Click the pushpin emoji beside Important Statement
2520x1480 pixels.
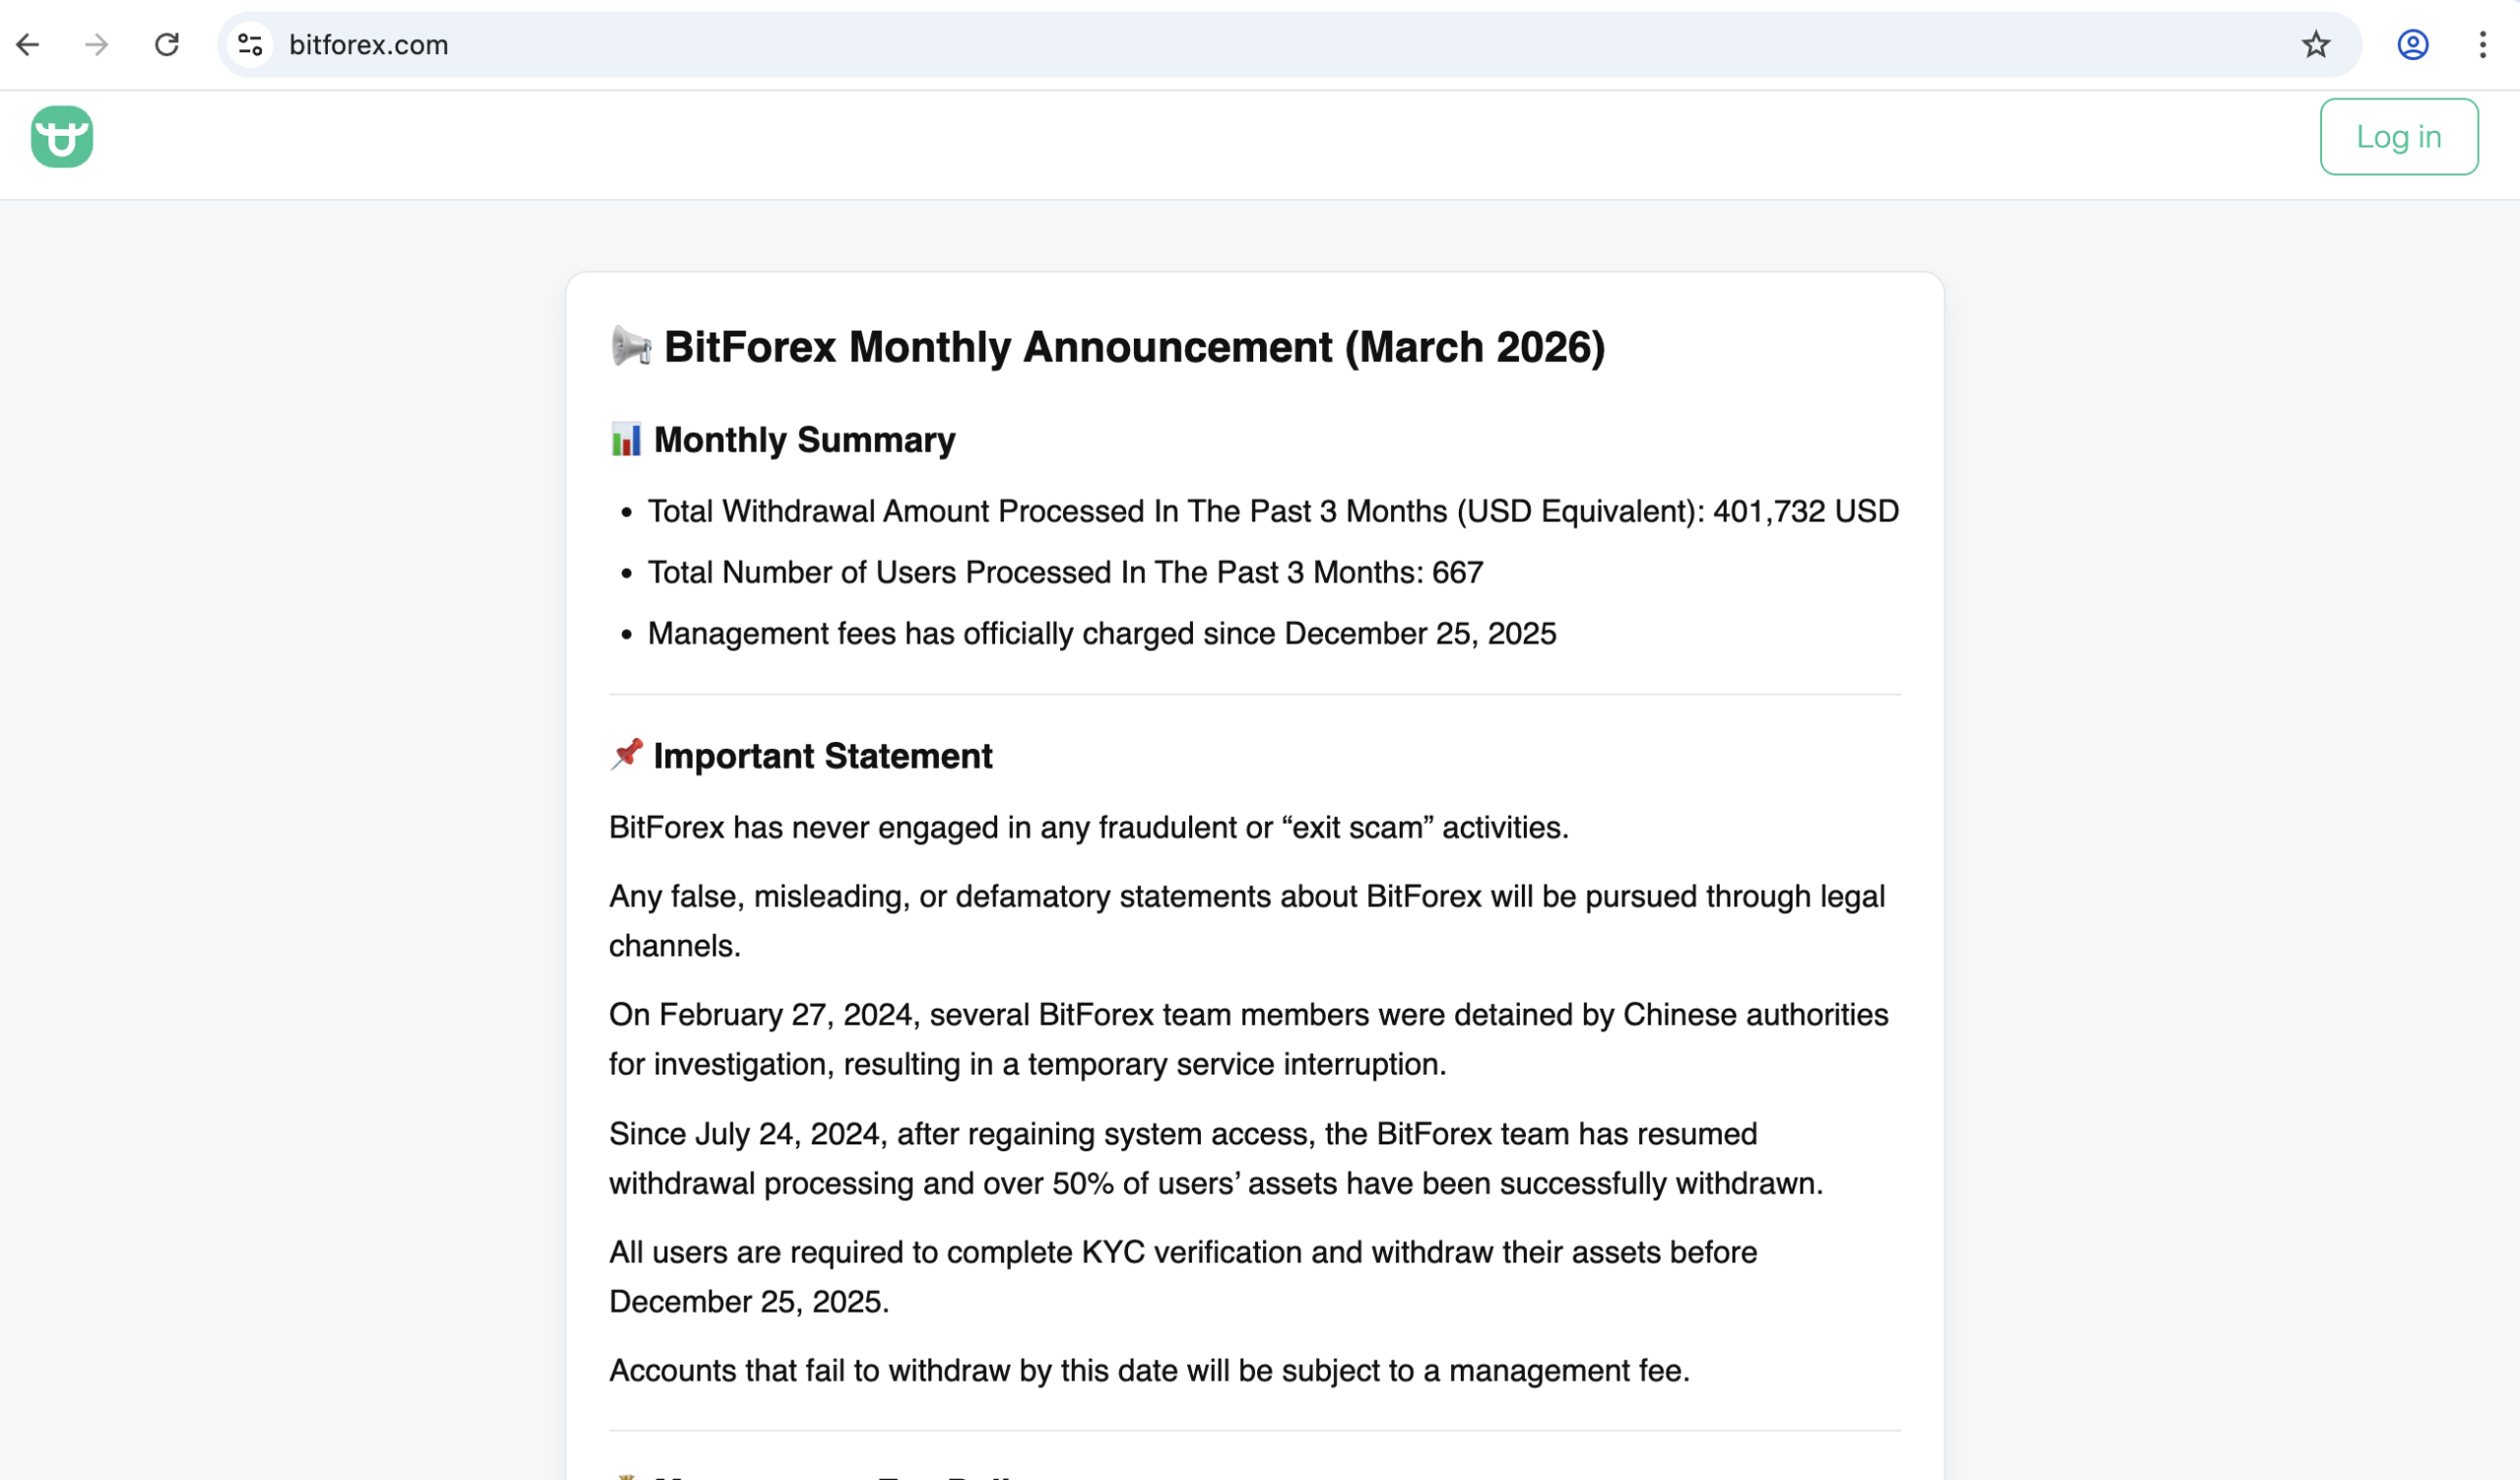click(x=624, y=755)
